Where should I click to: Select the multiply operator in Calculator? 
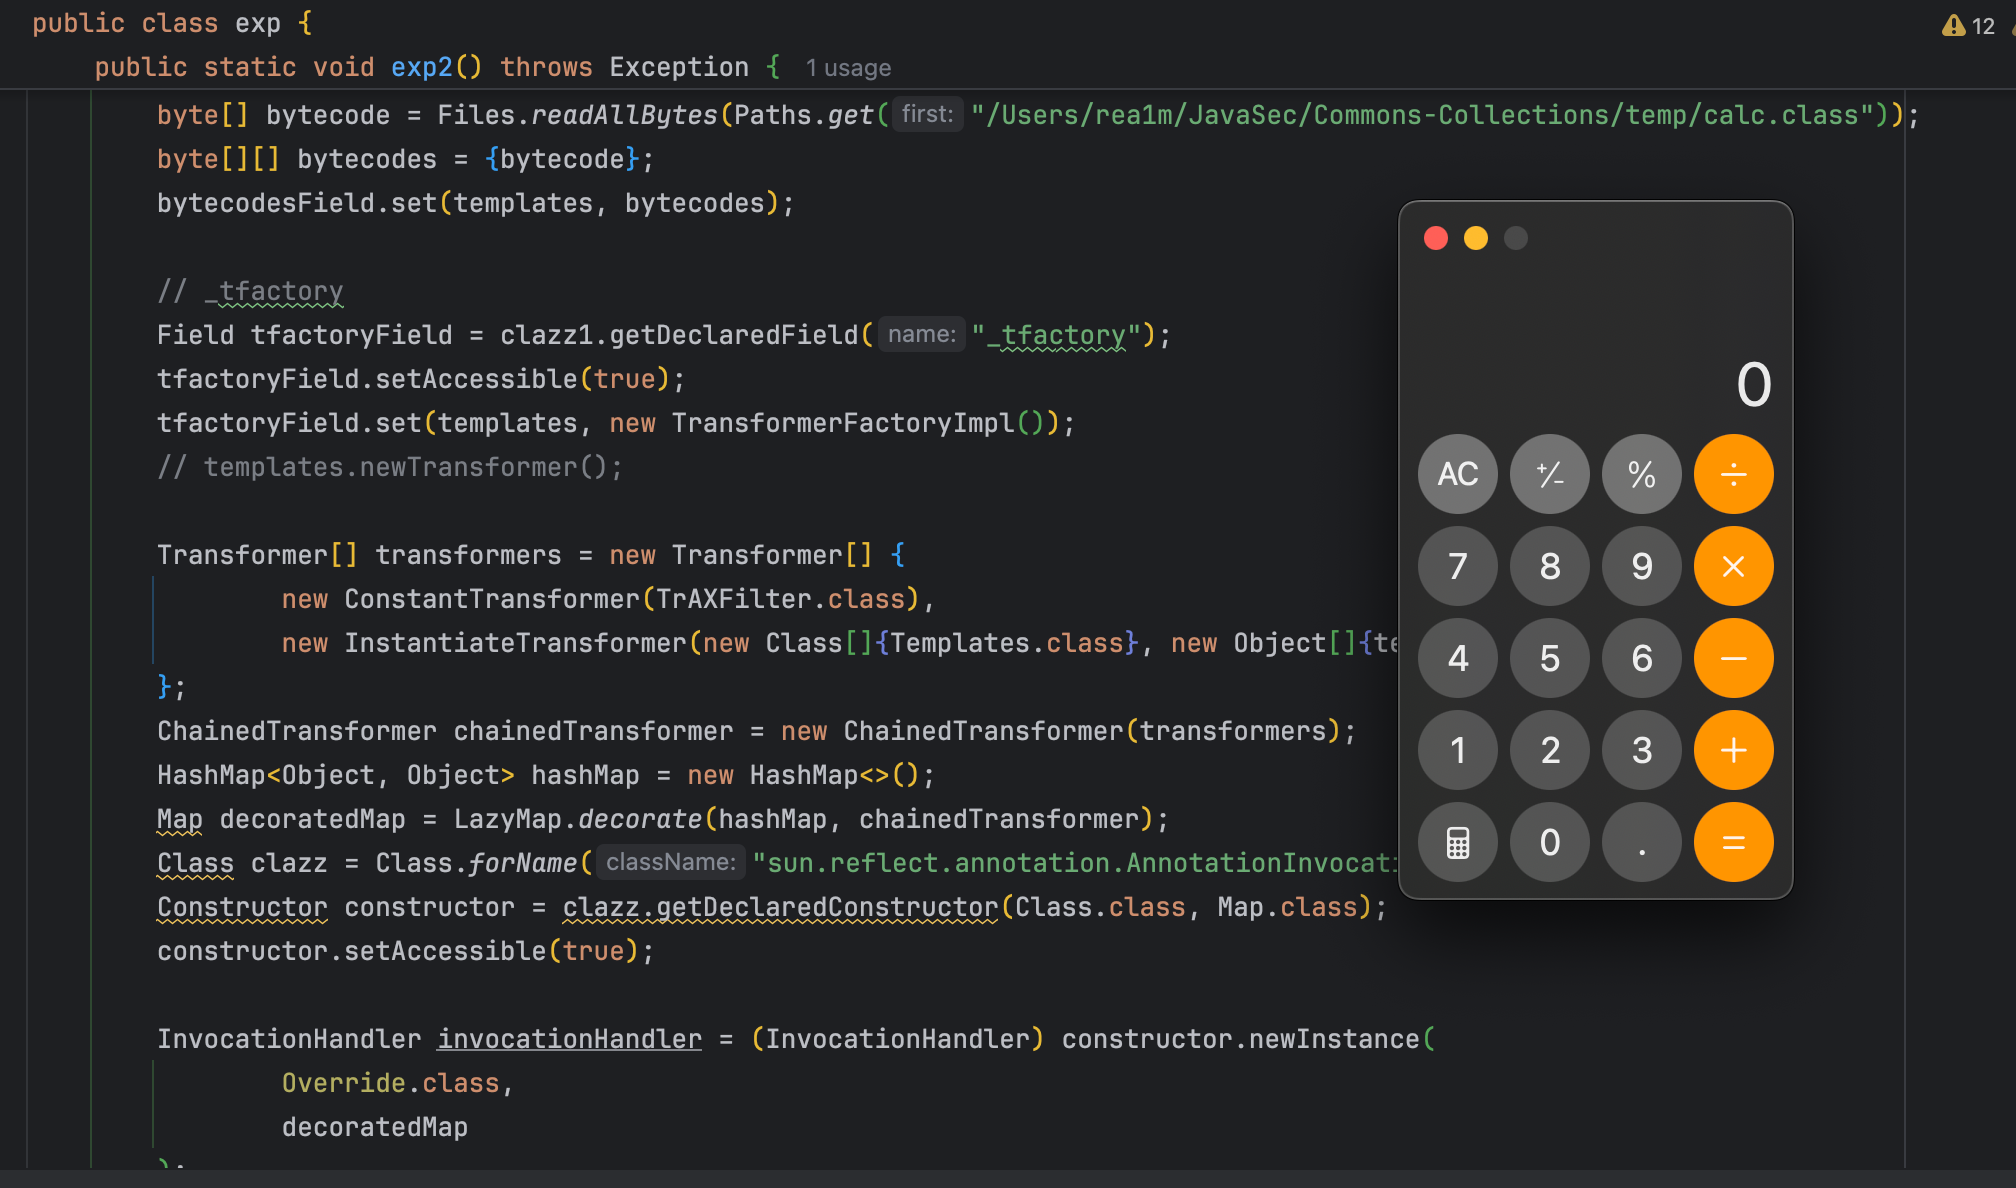click(1734, 566)
